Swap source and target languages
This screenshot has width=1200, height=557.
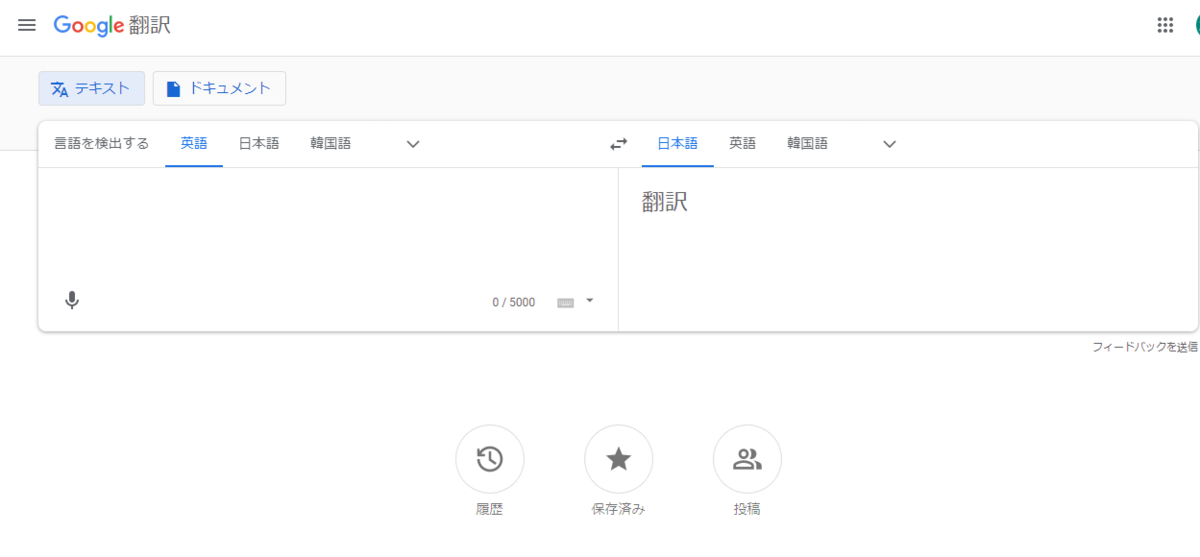pos(619,144)
